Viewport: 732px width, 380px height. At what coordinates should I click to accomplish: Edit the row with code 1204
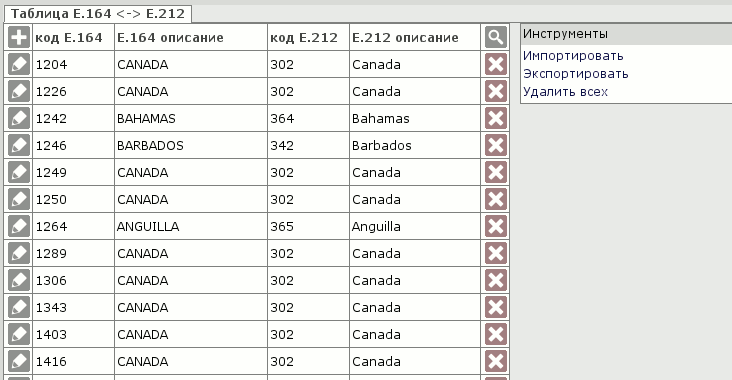19,64
